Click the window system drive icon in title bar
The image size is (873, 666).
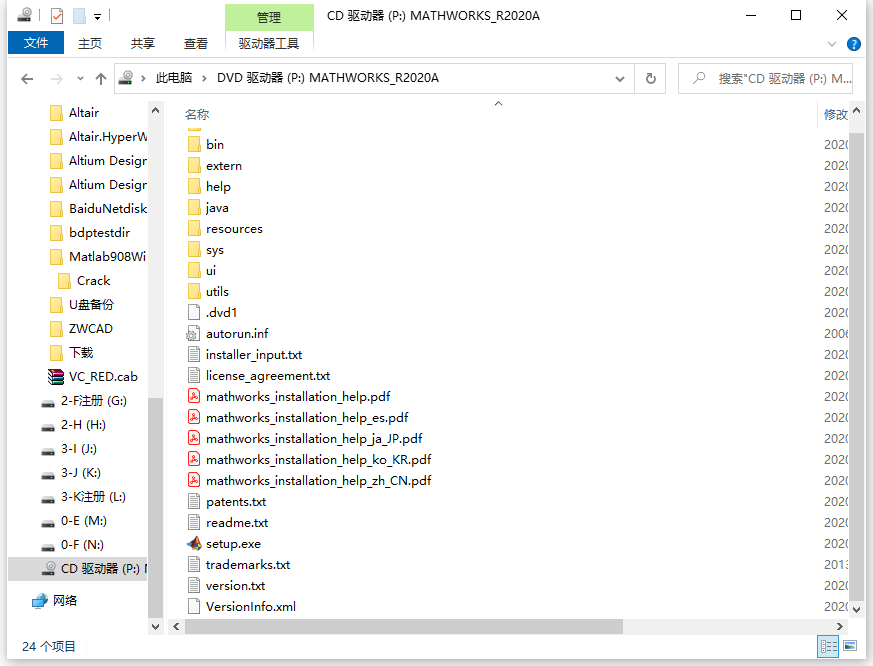pos(24,15)
